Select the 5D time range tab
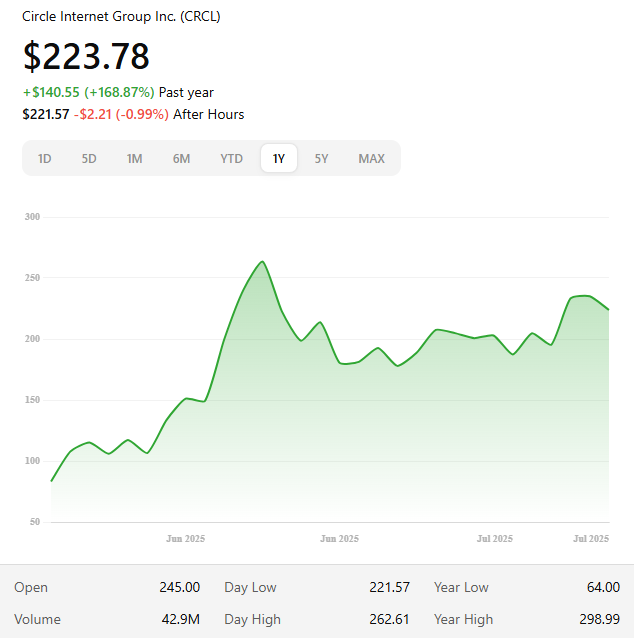 click(89, 158)
